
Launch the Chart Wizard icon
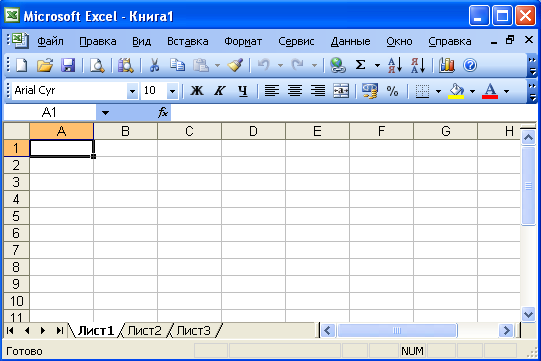coord(446,65)
